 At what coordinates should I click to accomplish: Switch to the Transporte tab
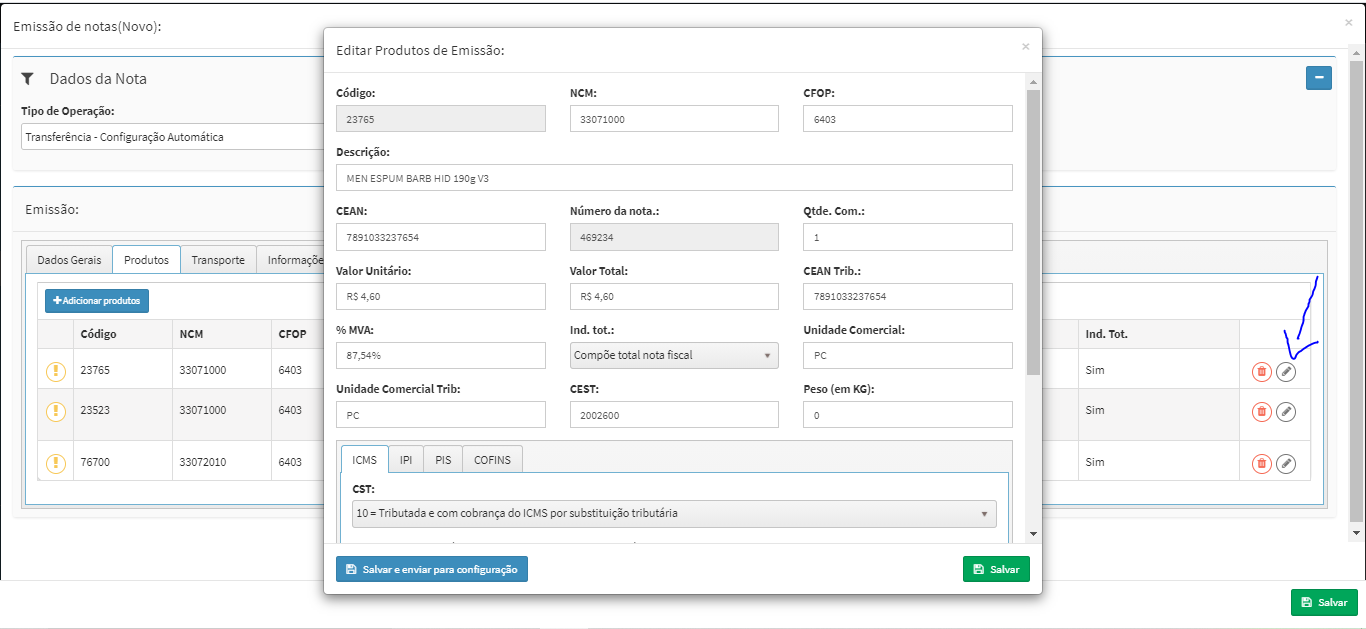[x=218, y=259]
